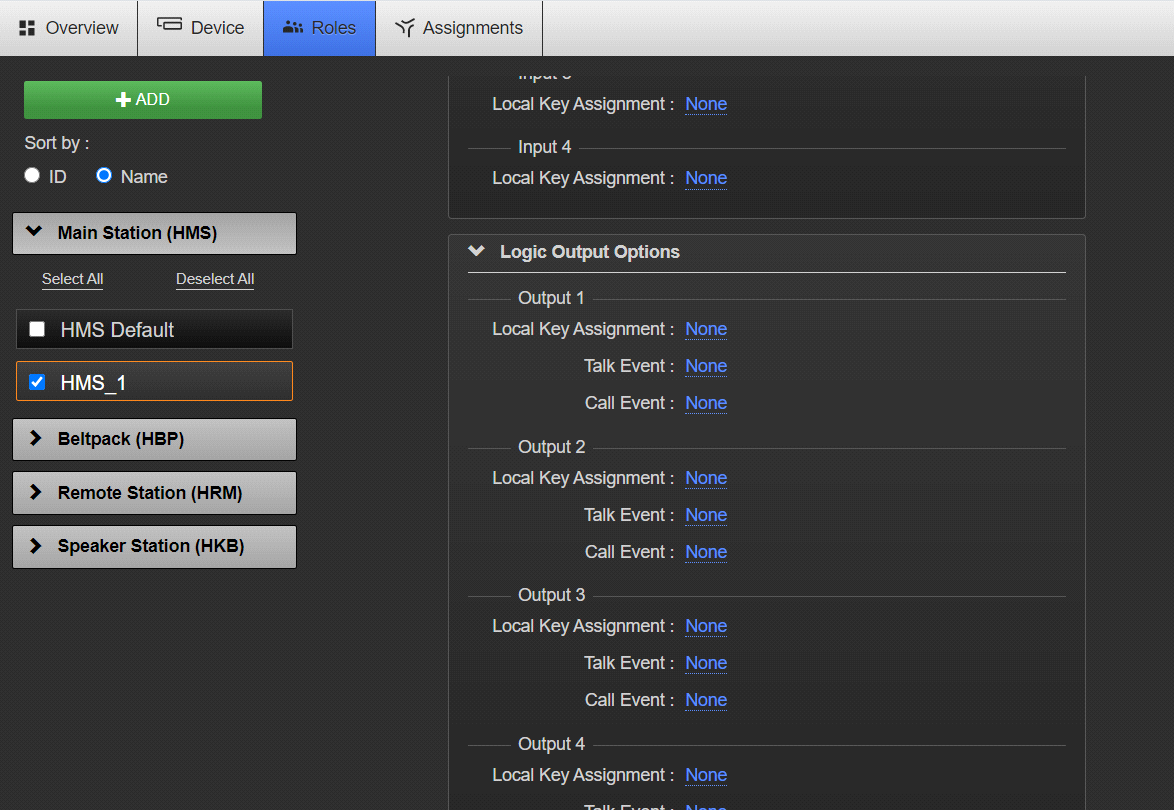Open Input 4 Local Key Assignment value

(x=705, y=178)
